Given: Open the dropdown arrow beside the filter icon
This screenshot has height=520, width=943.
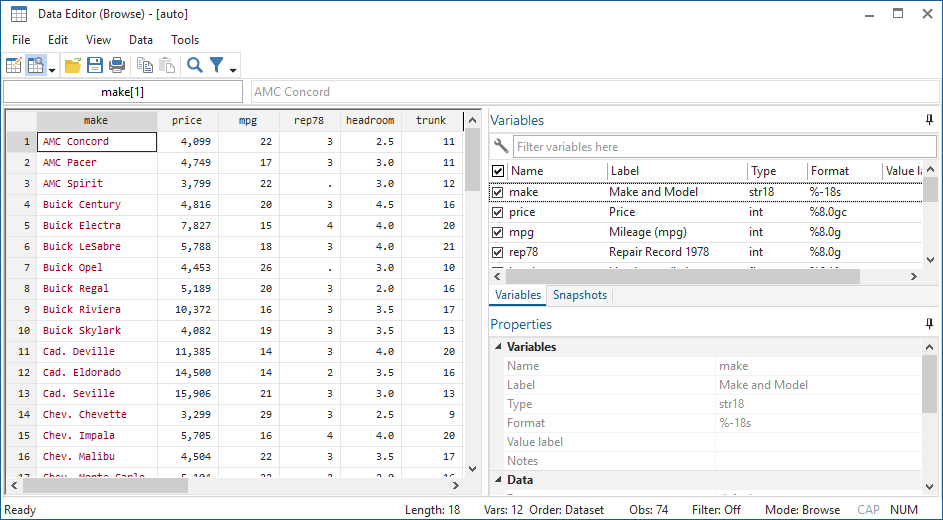Looking at the screenshot, I should pos(233,70).
